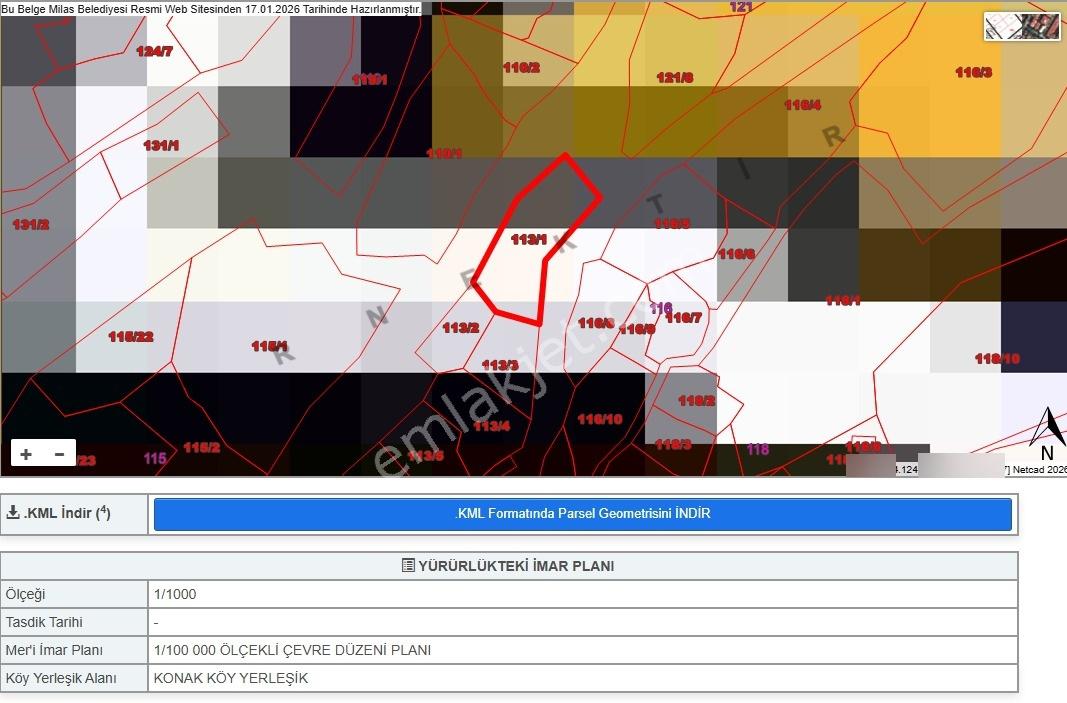Viewport: 1067px width, 703px height.
Task: Click parcel label 116/10 on the map
Action: [x=600, y=419]
